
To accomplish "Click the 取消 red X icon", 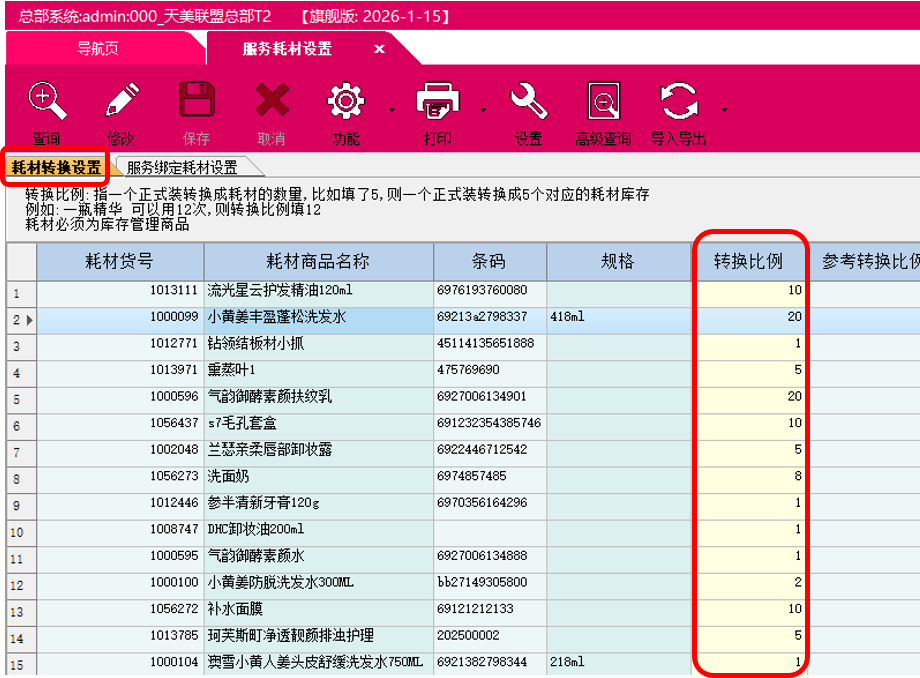I will 272,100.
